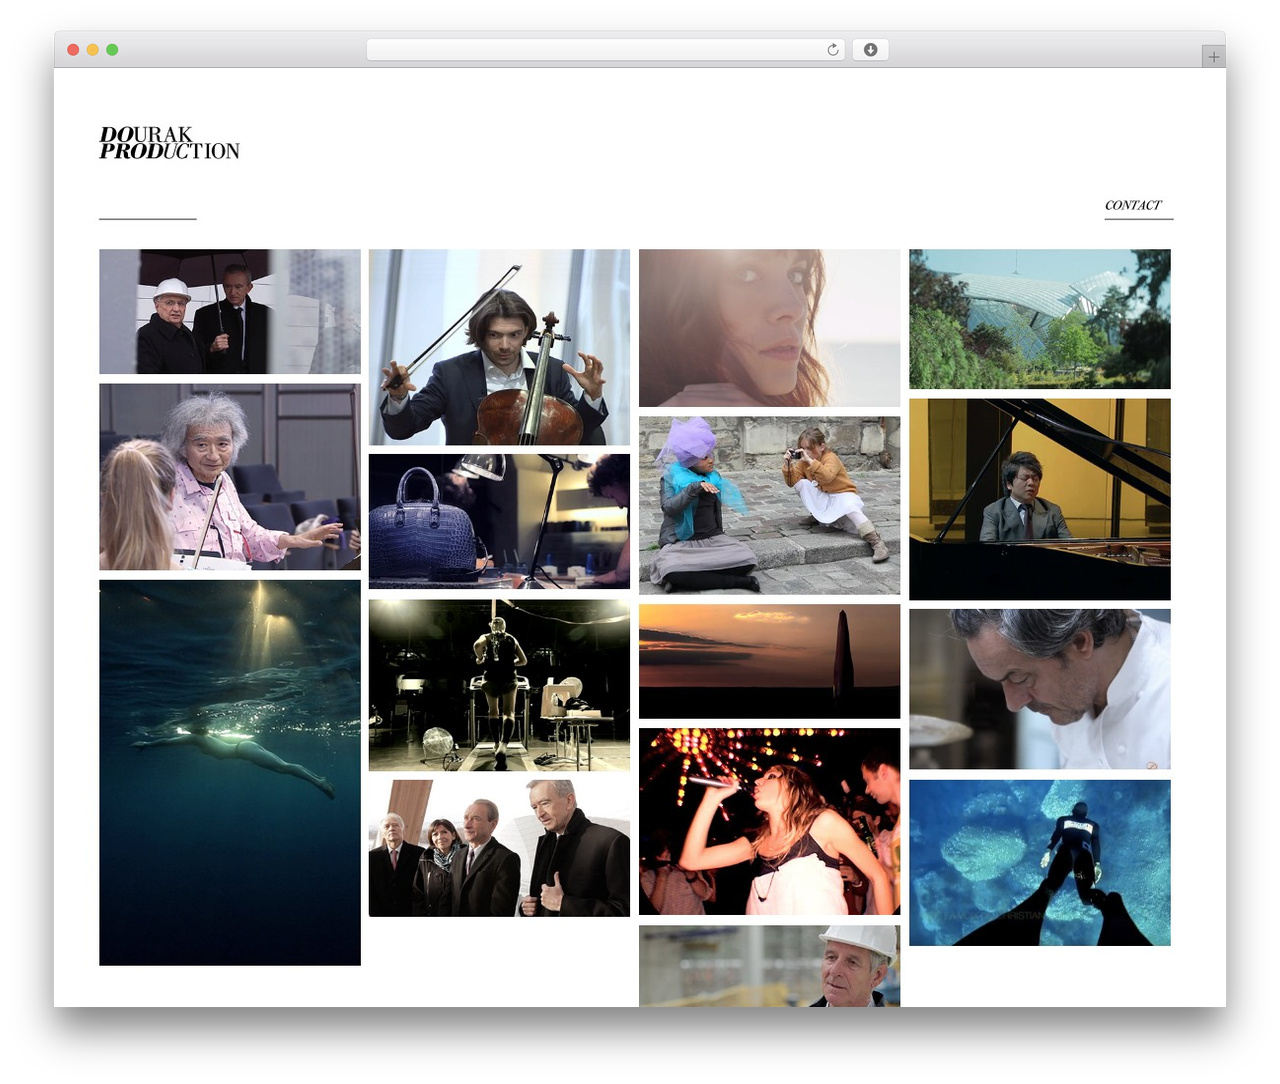Open the cellist with bow thumbnail

(x=499, y=347)
